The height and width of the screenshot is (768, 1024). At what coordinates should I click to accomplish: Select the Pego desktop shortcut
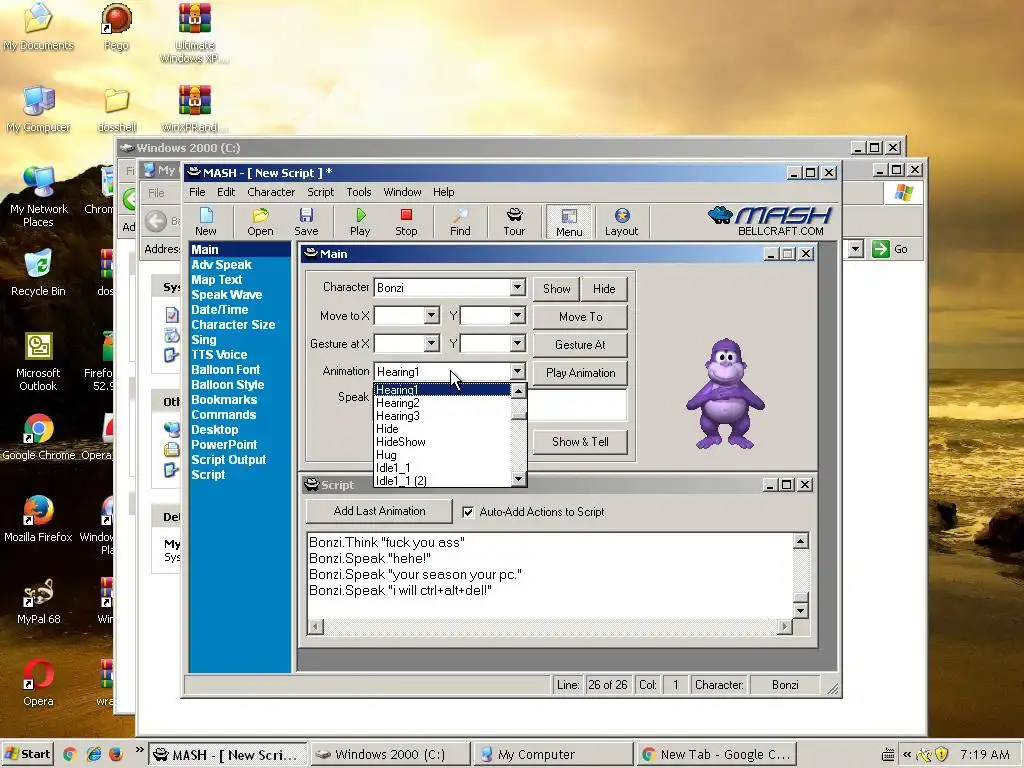116,27
